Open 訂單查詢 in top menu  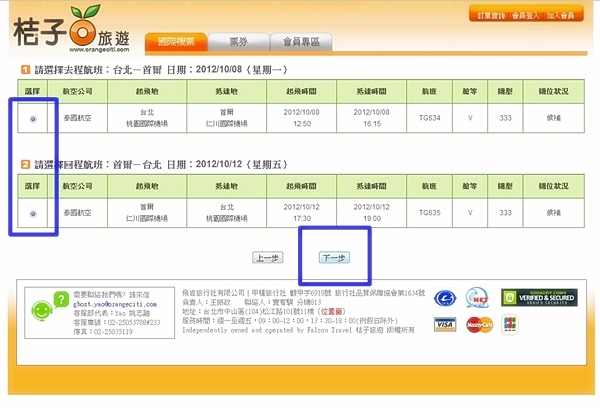(x=491, y=16)
